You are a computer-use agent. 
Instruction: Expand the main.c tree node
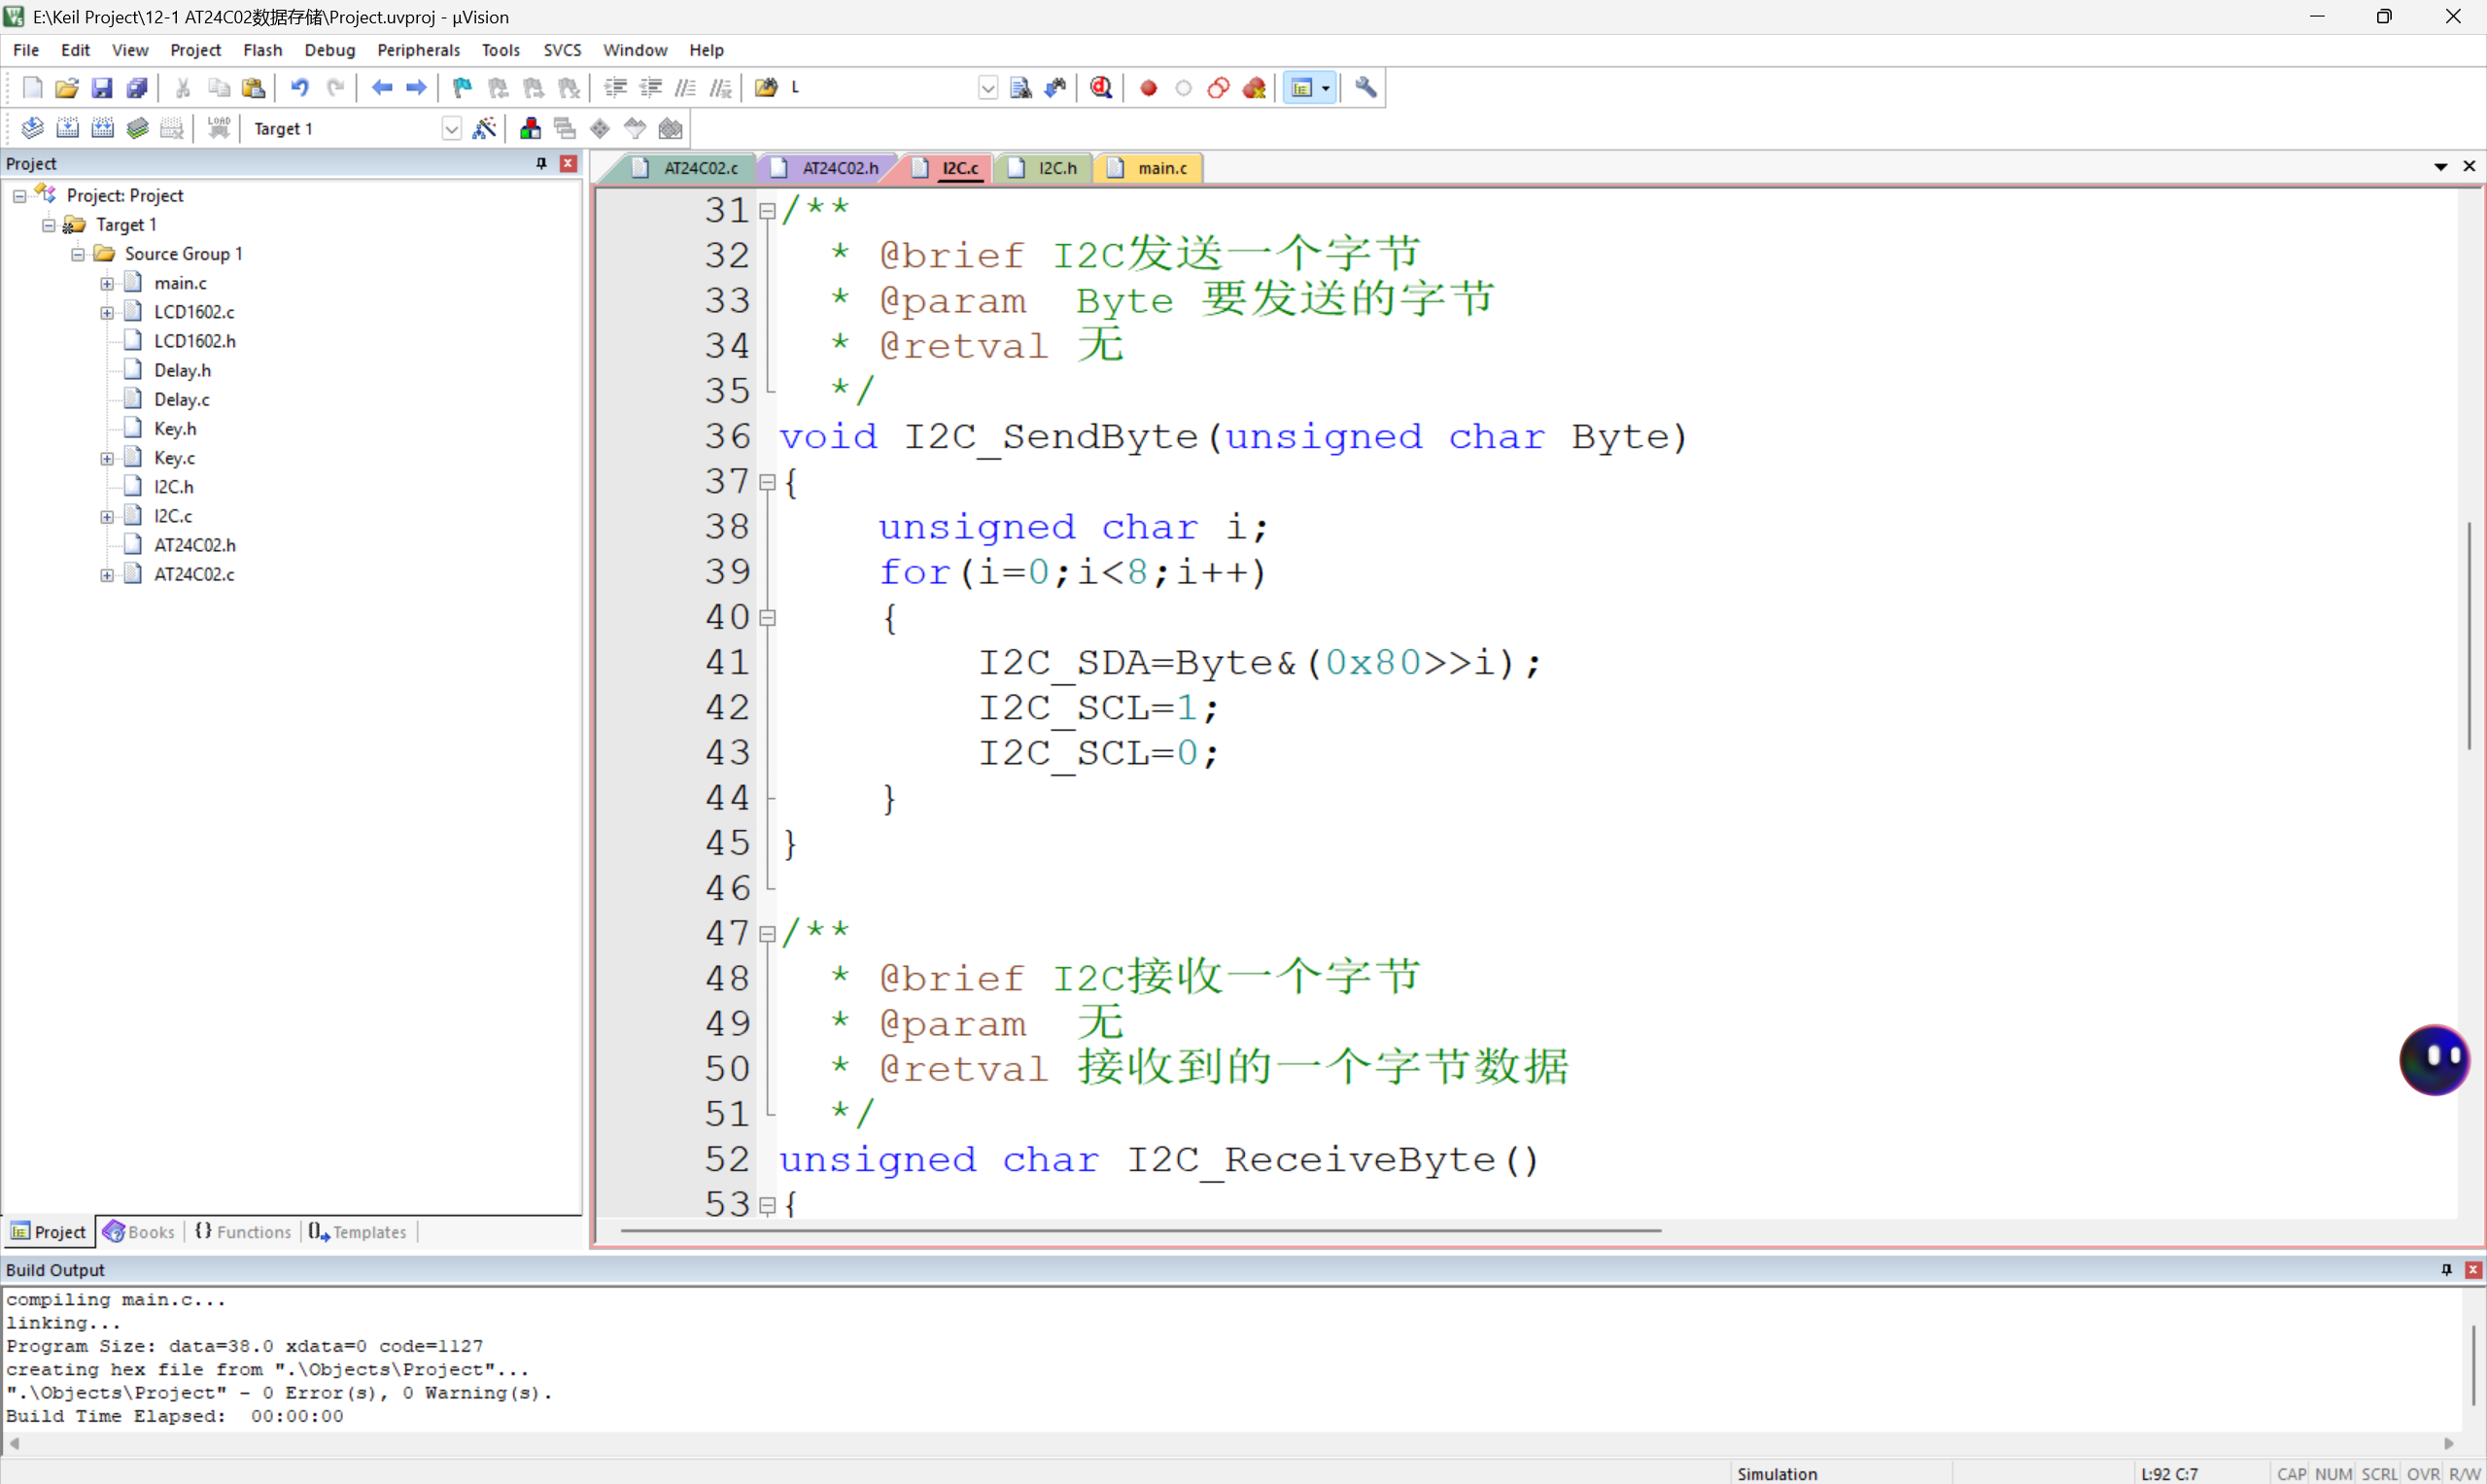pos(107,283)
